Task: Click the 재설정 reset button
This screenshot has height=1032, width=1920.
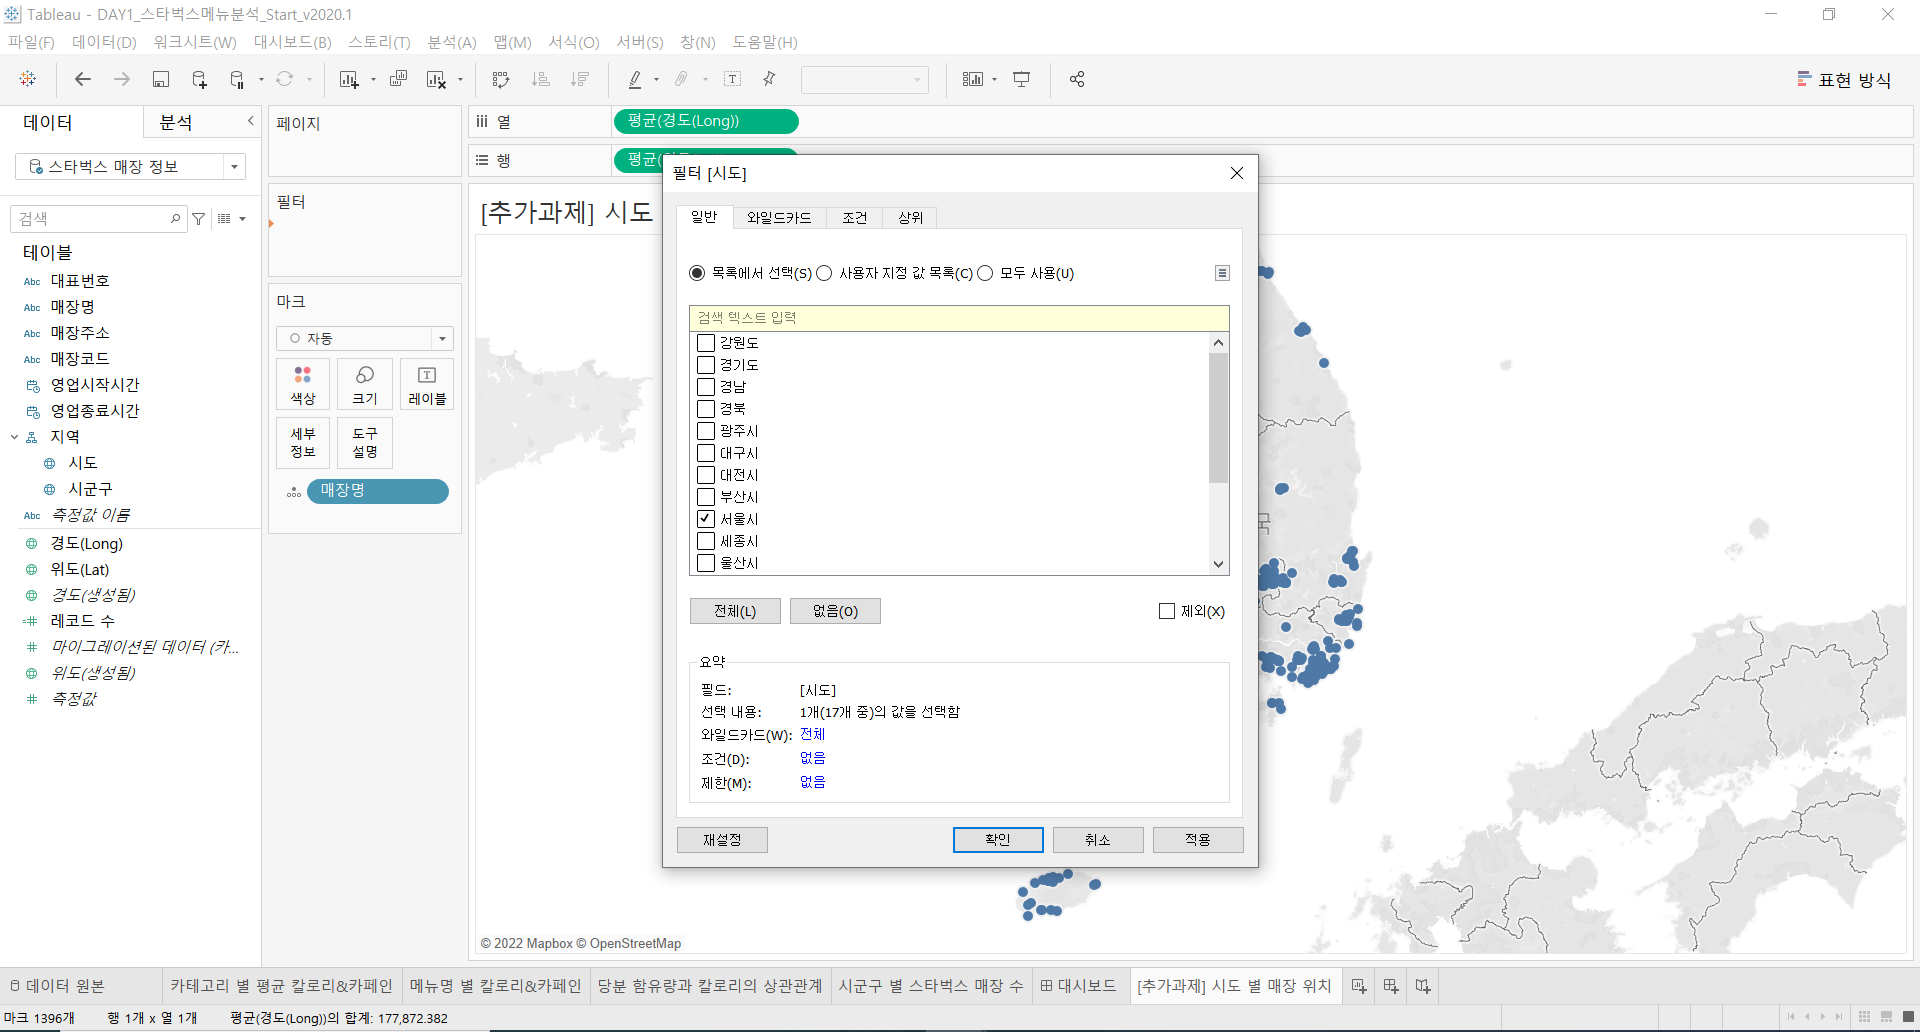Action: pyautogui.click(x=722, y=840)
